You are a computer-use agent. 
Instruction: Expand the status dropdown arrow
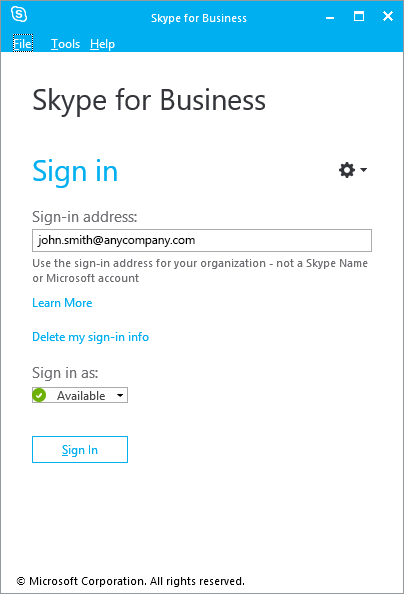point(120,395)
